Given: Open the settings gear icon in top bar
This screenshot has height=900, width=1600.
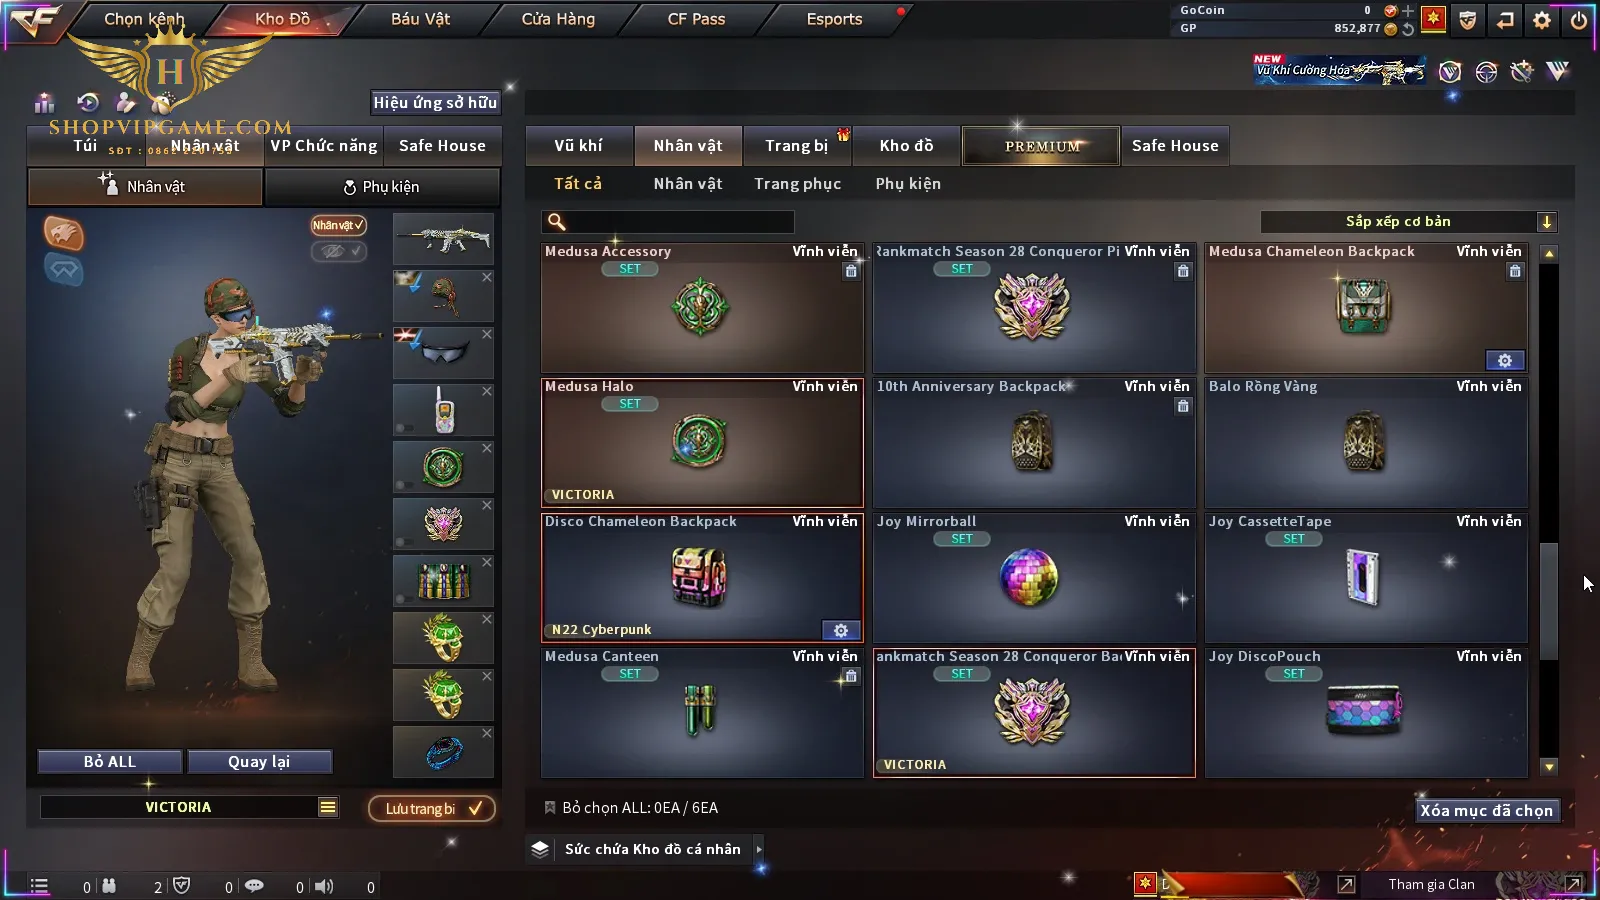Looking at the screenshot, I should point(1542,20).
